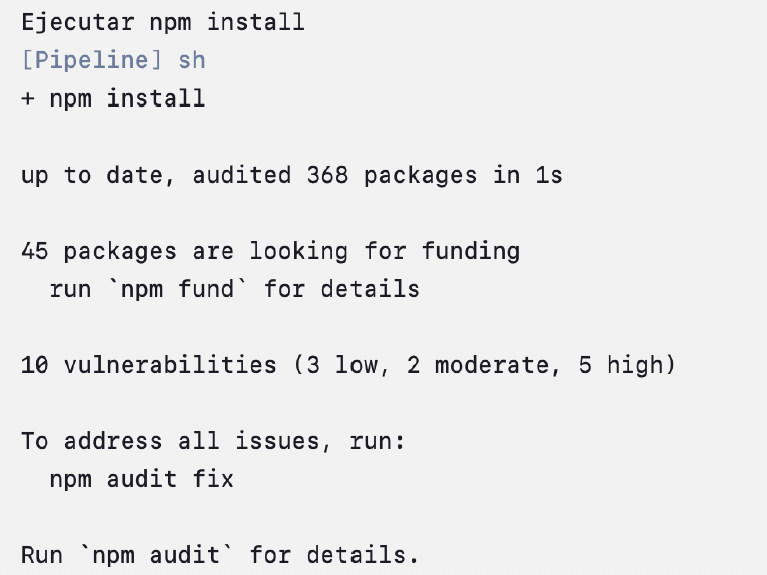
Task: Click the `npm audit` backtick command
Action: pos(156,555)
